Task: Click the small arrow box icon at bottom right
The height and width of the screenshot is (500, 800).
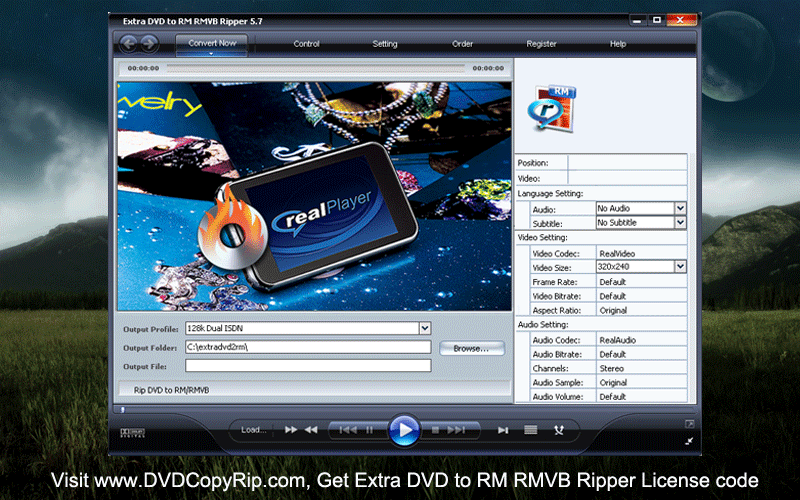Action: point(689,424)
